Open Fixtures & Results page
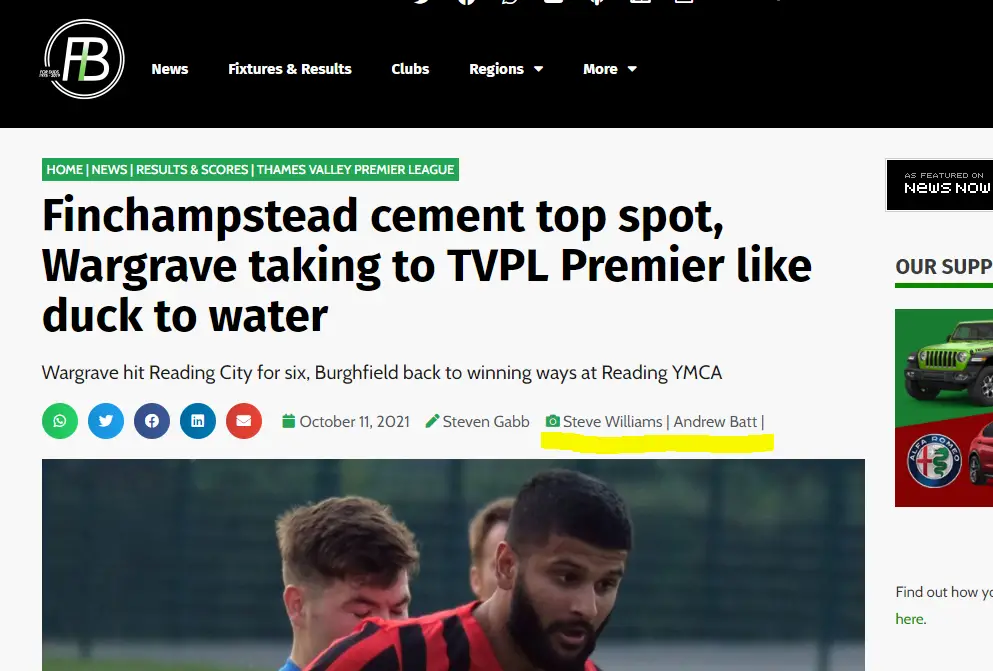The width and height of the screenshot is (993, 671). [x=289, y=69]
